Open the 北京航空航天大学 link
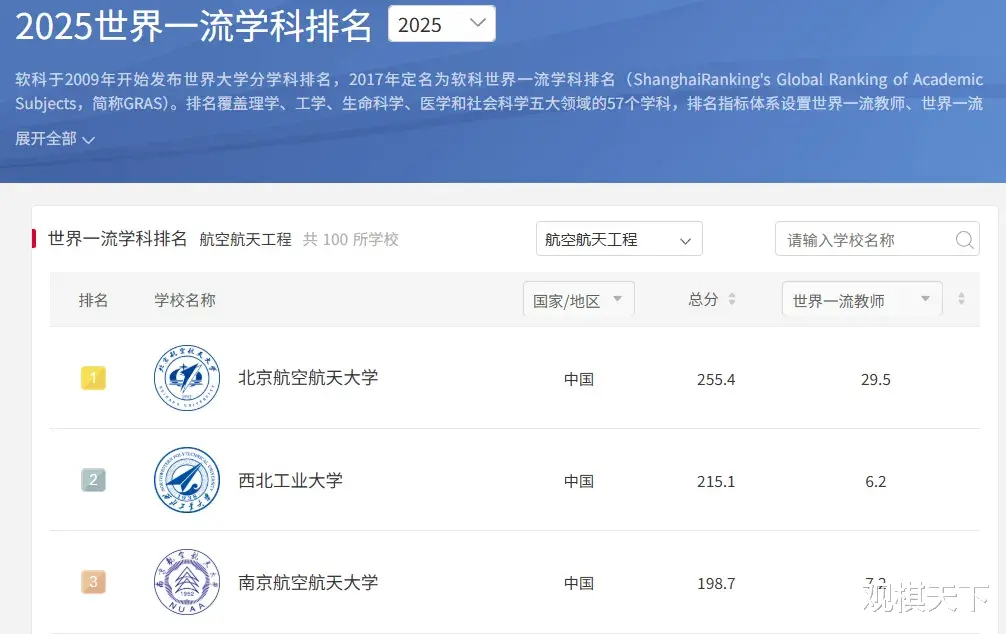Screen dimensions: 1006x634 pyautogui.click(x=308, y=378)
